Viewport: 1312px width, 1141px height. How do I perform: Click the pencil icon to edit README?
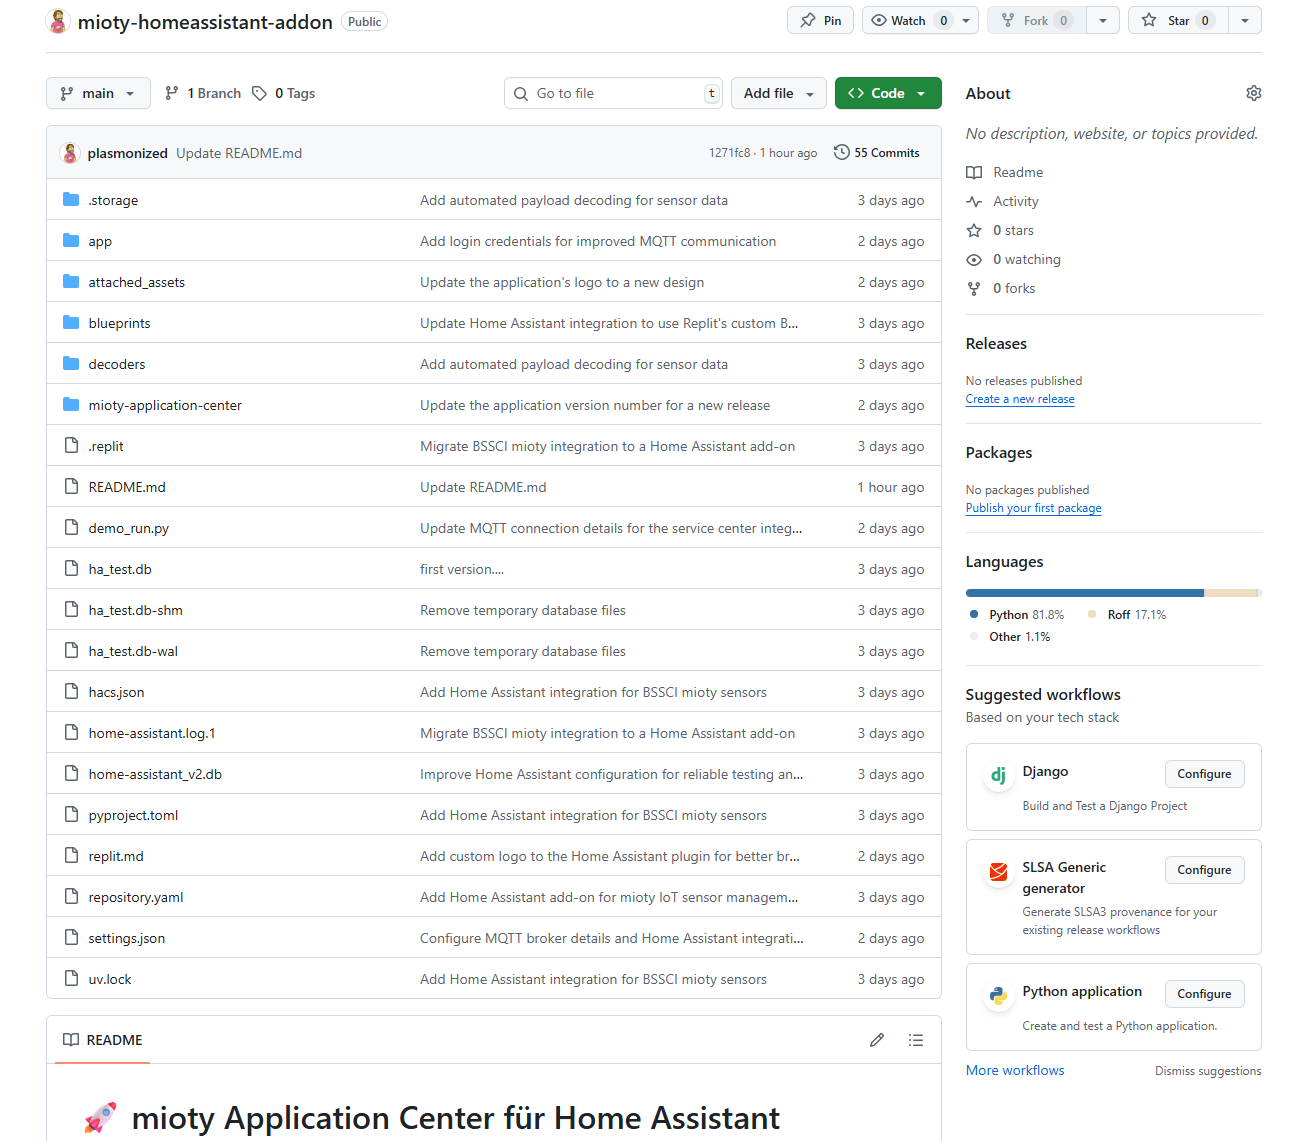point(877,1040)
